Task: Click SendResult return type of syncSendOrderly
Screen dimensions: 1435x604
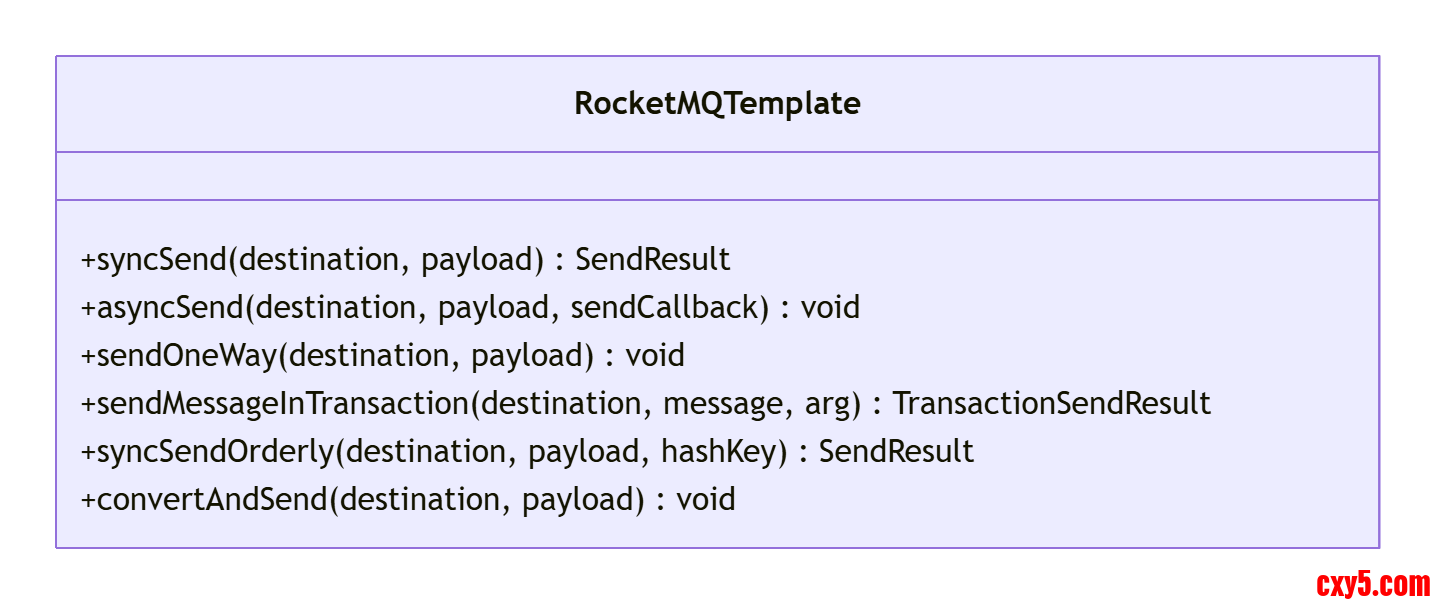Action: pyautogui.click(x=896, y=452)
